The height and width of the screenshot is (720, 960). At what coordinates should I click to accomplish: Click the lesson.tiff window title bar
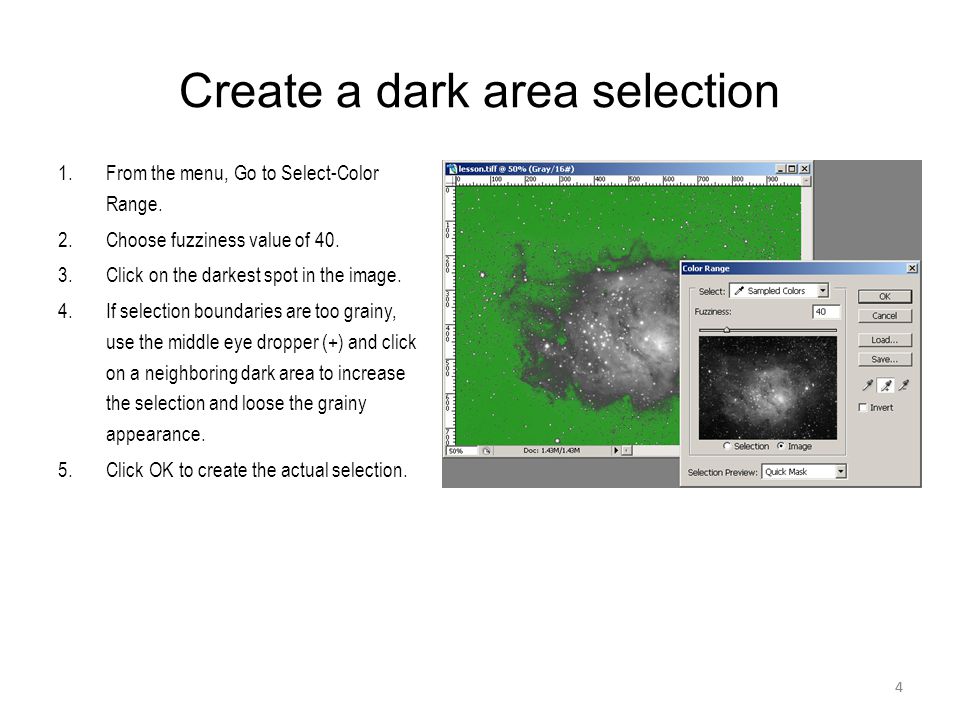(628, 169)
